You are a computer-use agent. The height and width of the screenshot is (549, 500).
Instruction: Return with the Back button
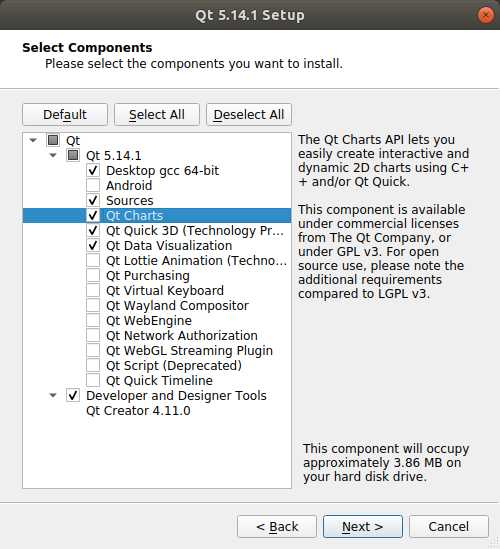click(x=277, y=526)
